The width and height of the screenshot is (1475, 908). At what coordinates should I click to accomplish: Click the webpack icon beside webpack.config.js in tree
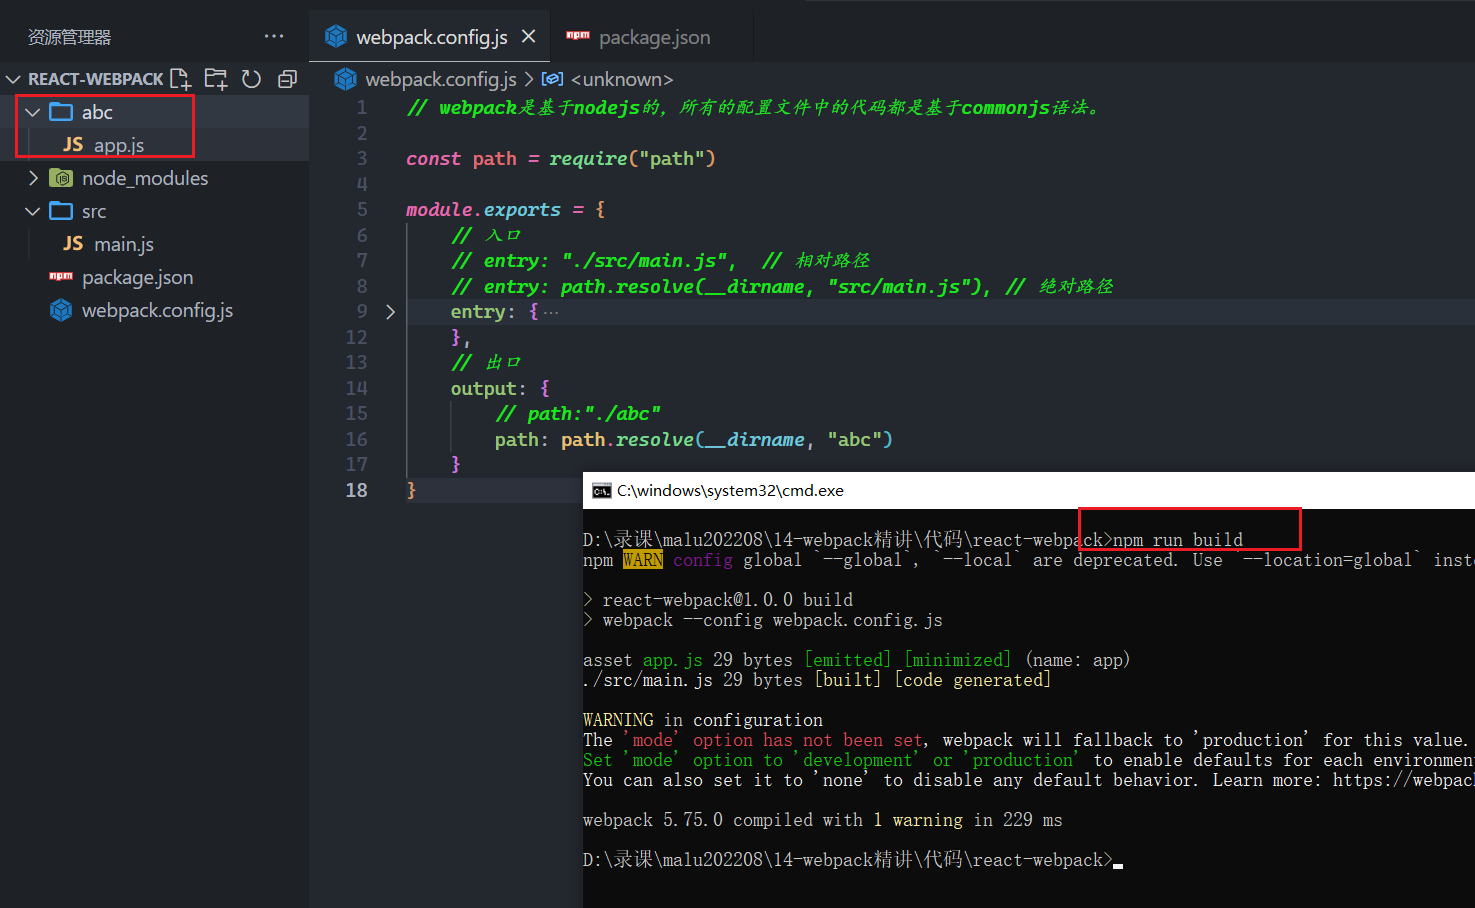pyautogui.click(x=61, y=310)
